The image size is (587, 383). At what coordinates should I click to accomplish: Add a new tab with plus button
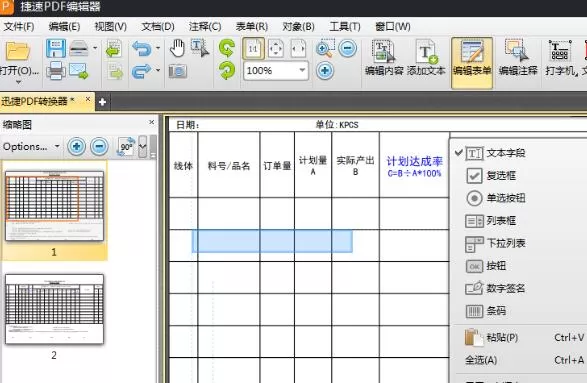(102, 102)
